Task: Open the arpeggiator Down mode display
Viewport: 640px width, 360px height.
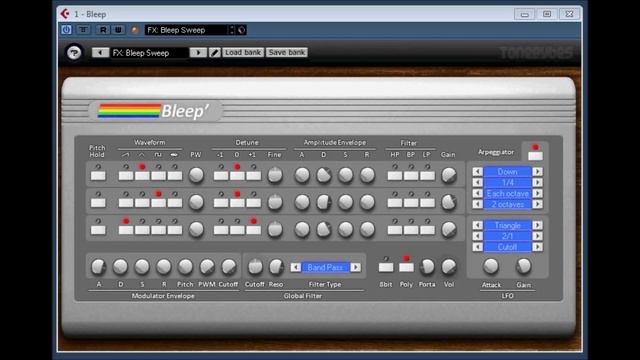Action: [x=507, y=171]
